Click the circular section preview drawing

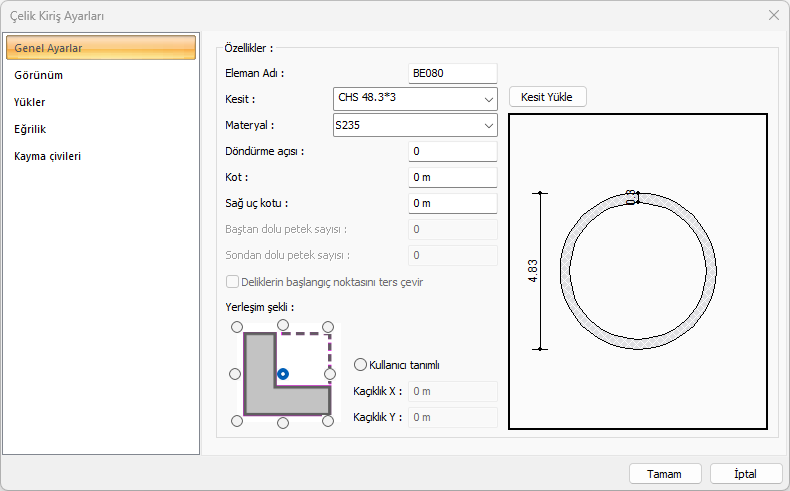pos(637,270)
